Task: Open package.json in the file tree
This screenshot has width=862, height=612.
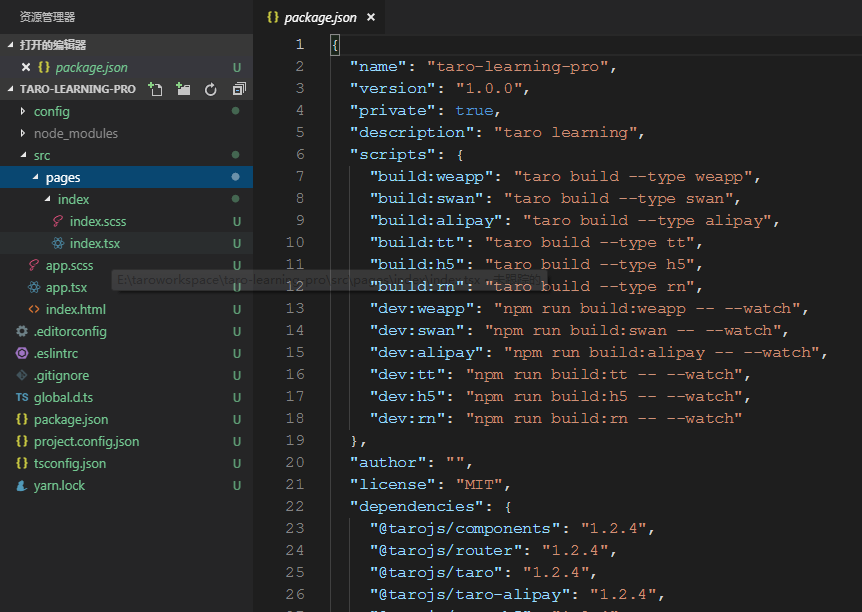Action: (126, 419)
